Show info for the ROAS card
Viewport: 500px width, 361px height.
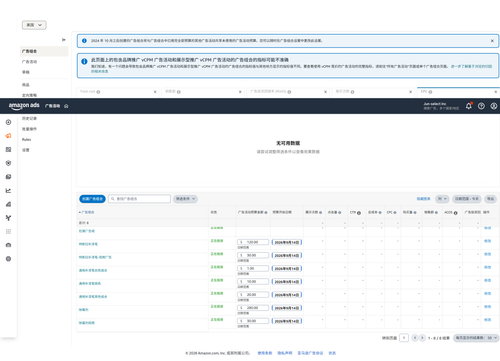[x=289, y=92]
